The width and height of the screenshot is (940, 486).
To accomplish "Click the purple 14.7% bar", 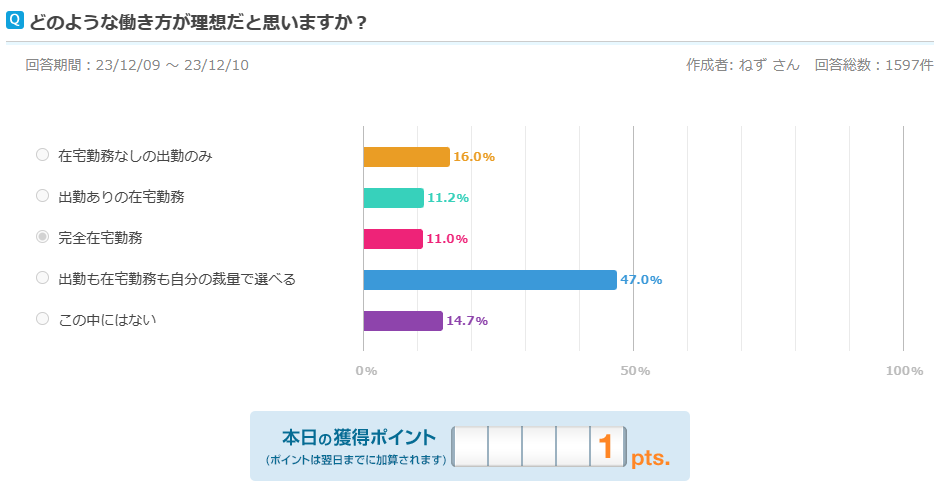I will point(403,321).
